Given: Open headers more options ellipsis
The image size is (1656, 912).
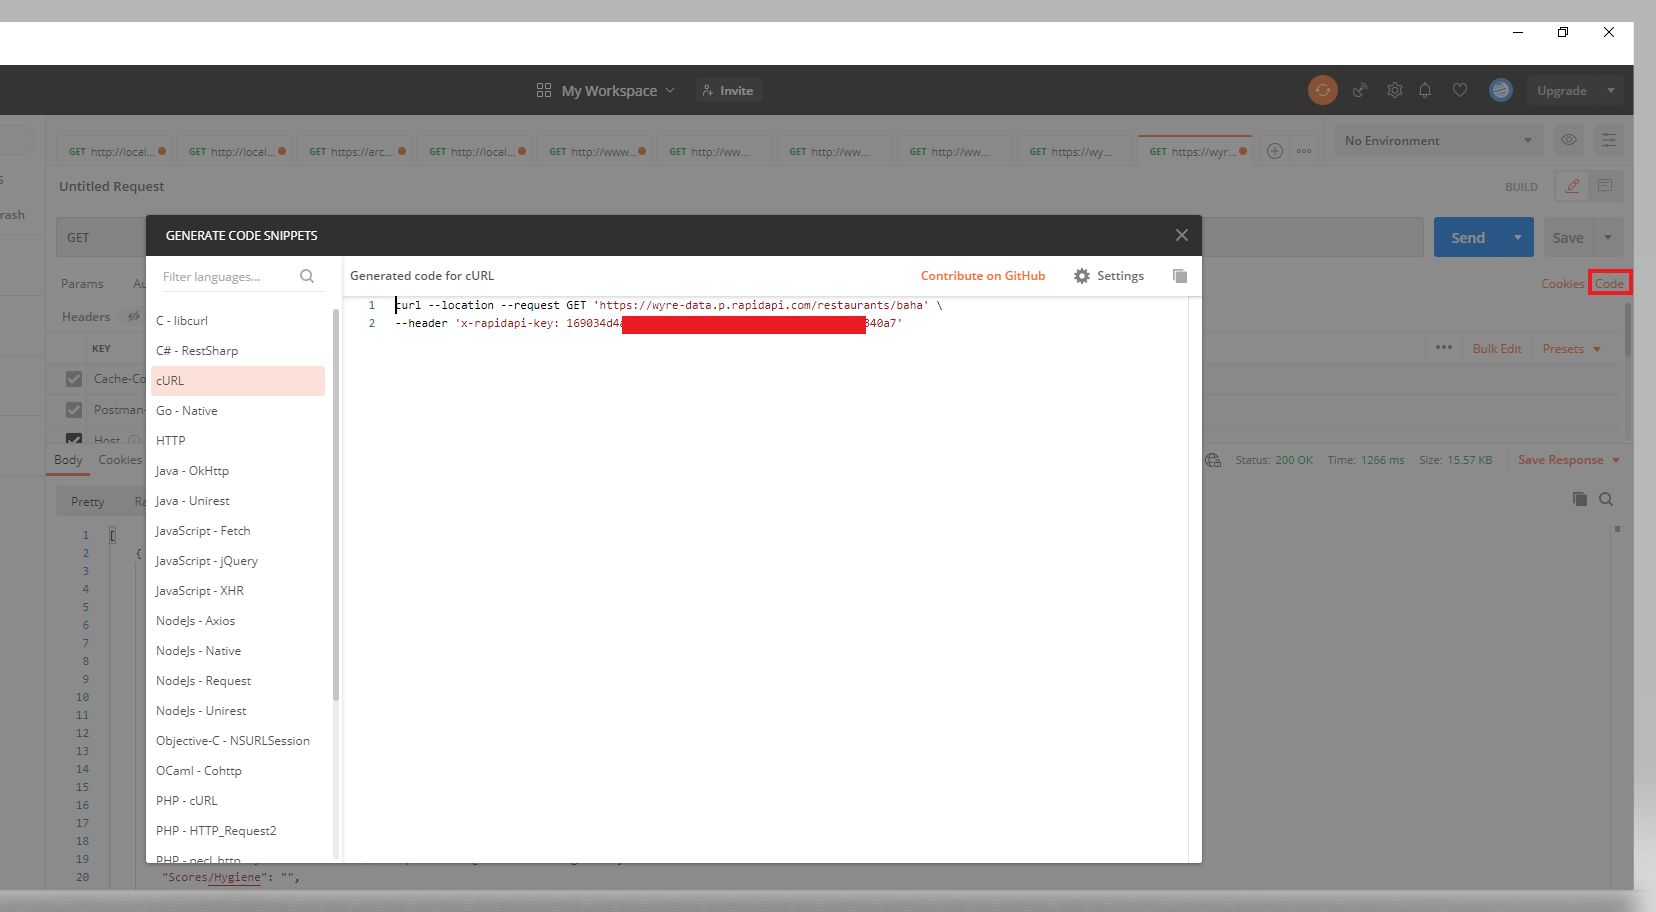Looking at the screenshot, I should [x=1444, y=348].
